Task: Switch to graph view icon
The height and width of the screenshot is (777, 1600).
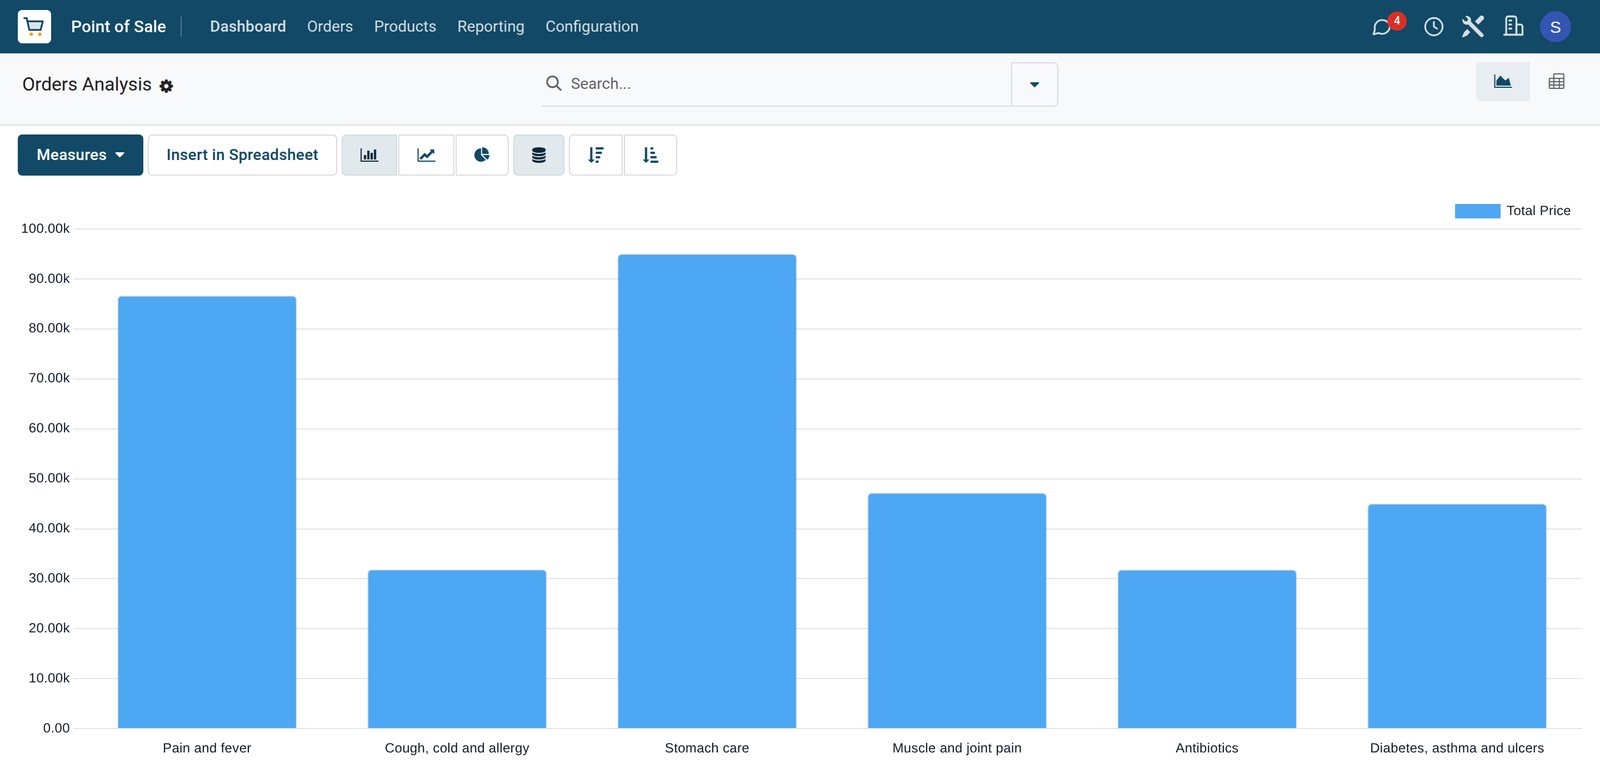Action: (1502, 82)
